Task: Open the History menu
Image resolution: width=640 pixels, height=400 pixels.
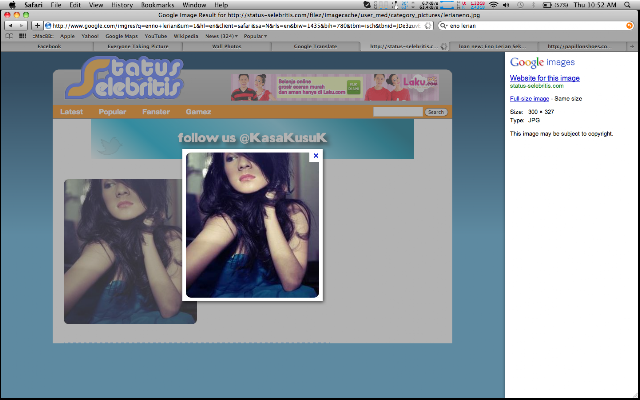Action: click(x=122, y=5)
